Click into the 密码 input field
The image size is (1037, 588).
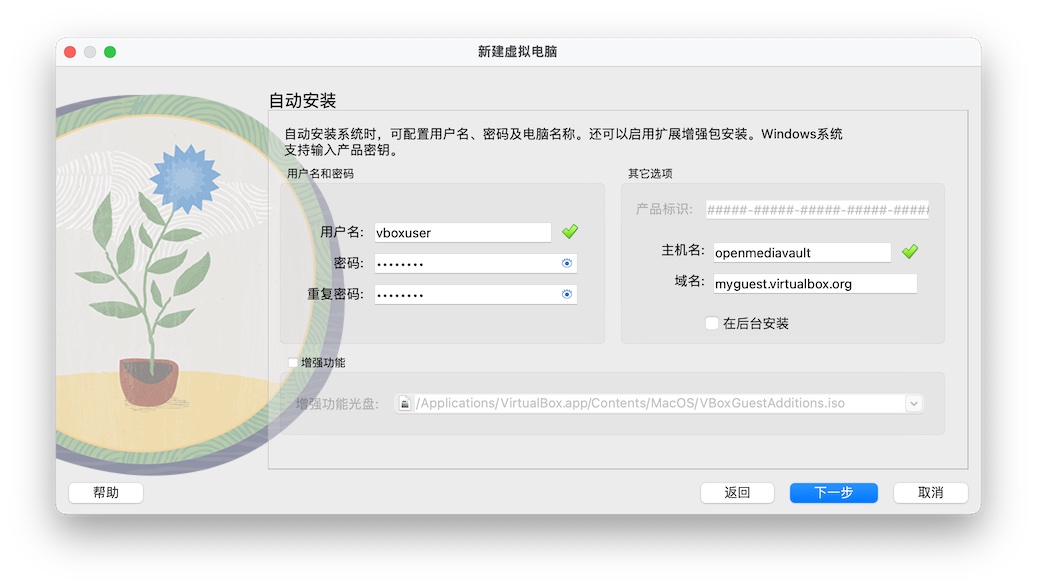[465, 264]
